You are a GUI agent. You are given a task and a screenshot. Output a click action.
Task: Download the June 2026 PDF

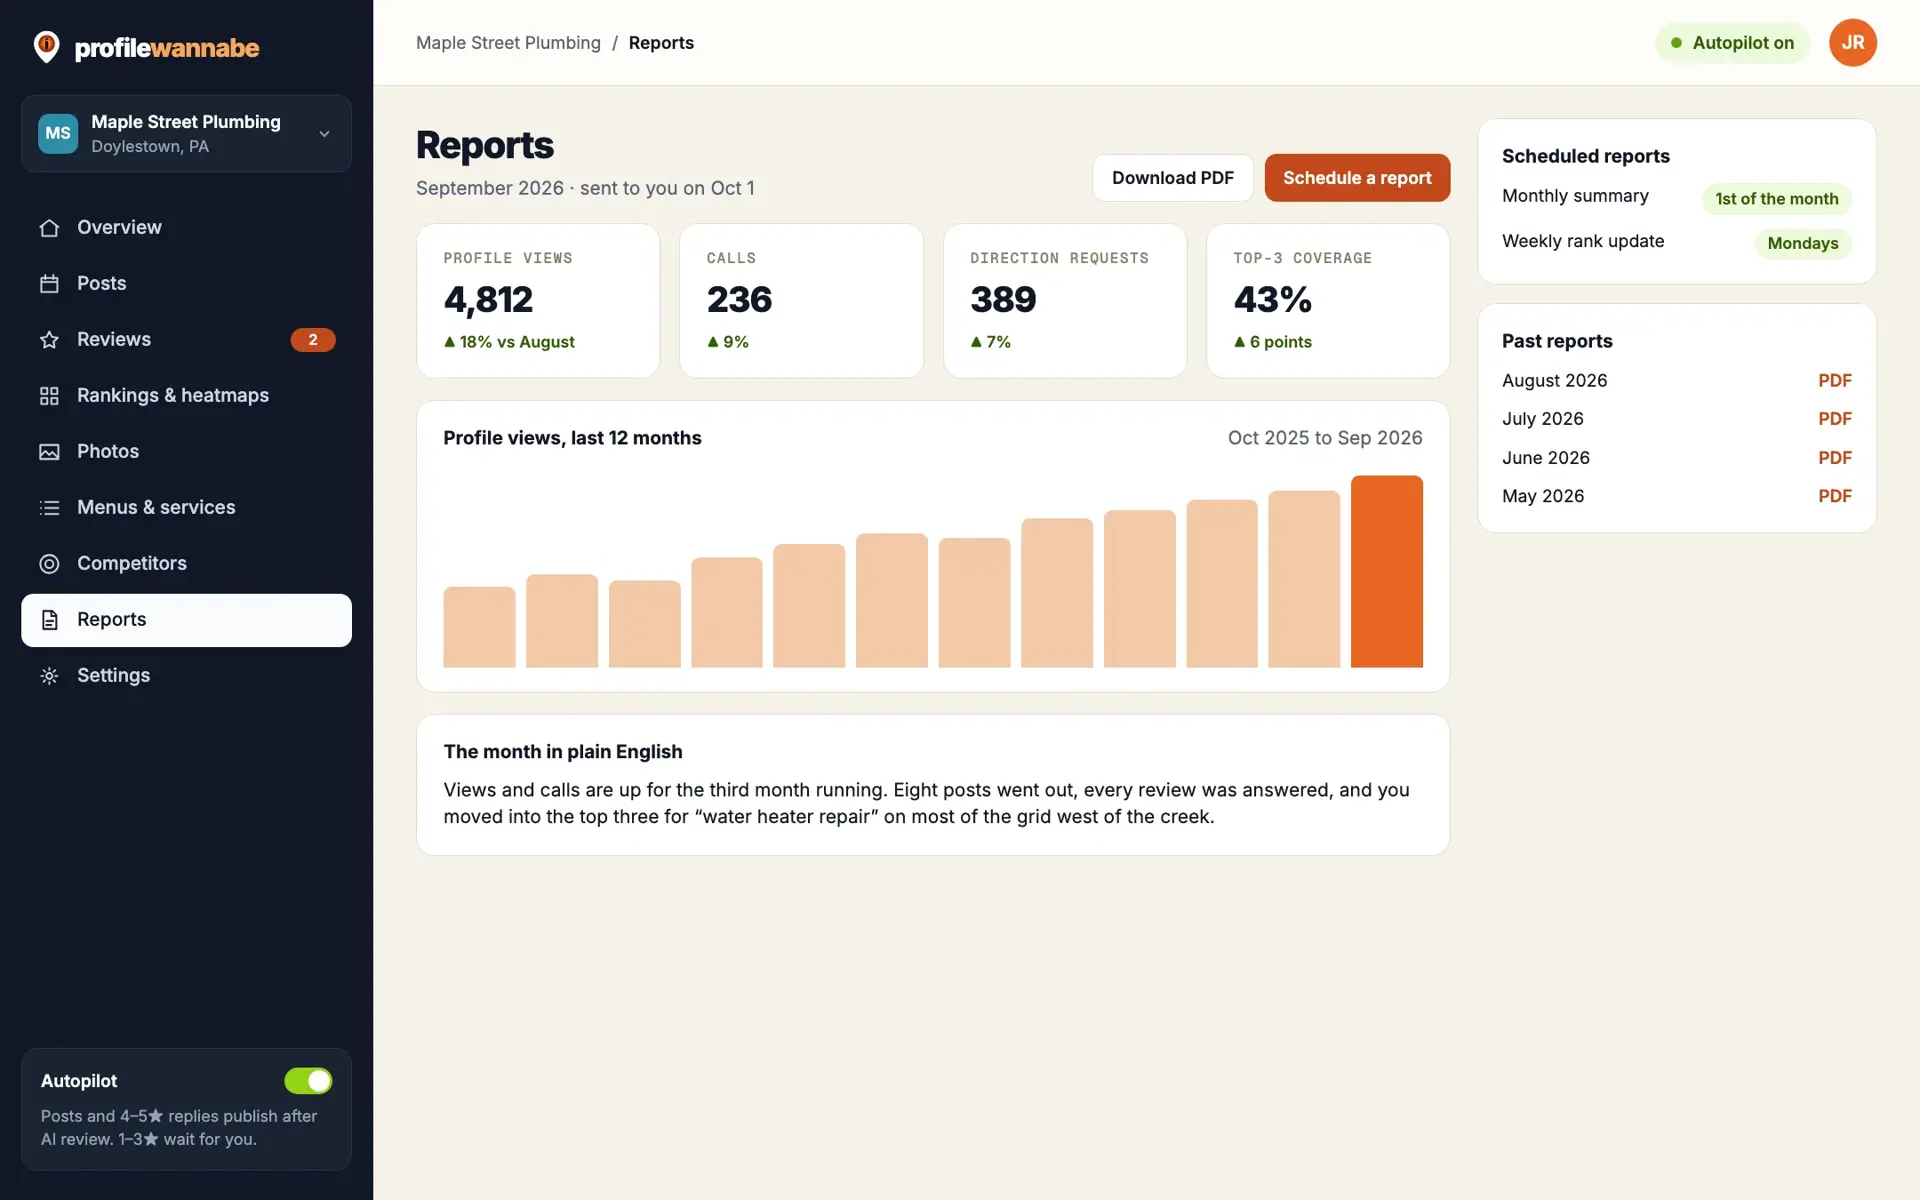pos(1834,458)
